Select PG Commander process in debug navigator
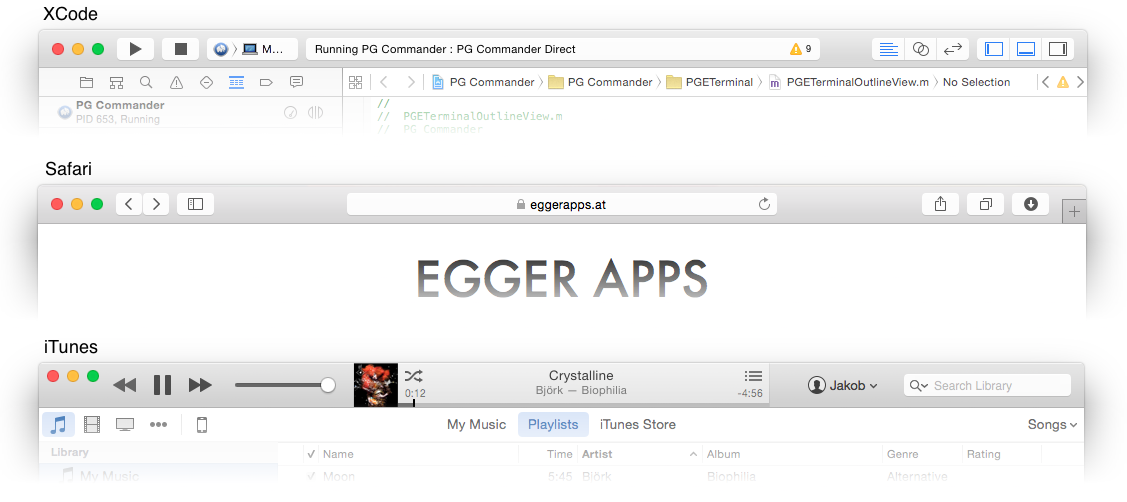The width and height of the screenshot is (1127, 502). coord(190,112)
